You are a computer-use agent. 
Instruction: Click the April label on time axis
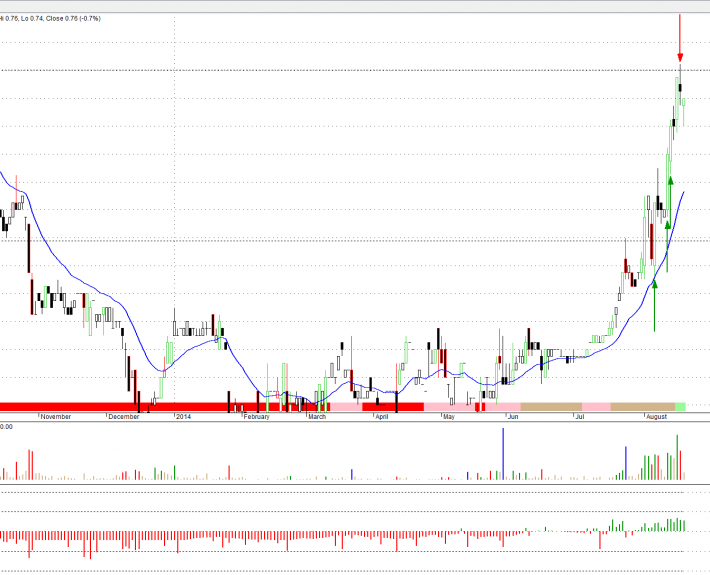pyautogui.click(x=382, y=416)
